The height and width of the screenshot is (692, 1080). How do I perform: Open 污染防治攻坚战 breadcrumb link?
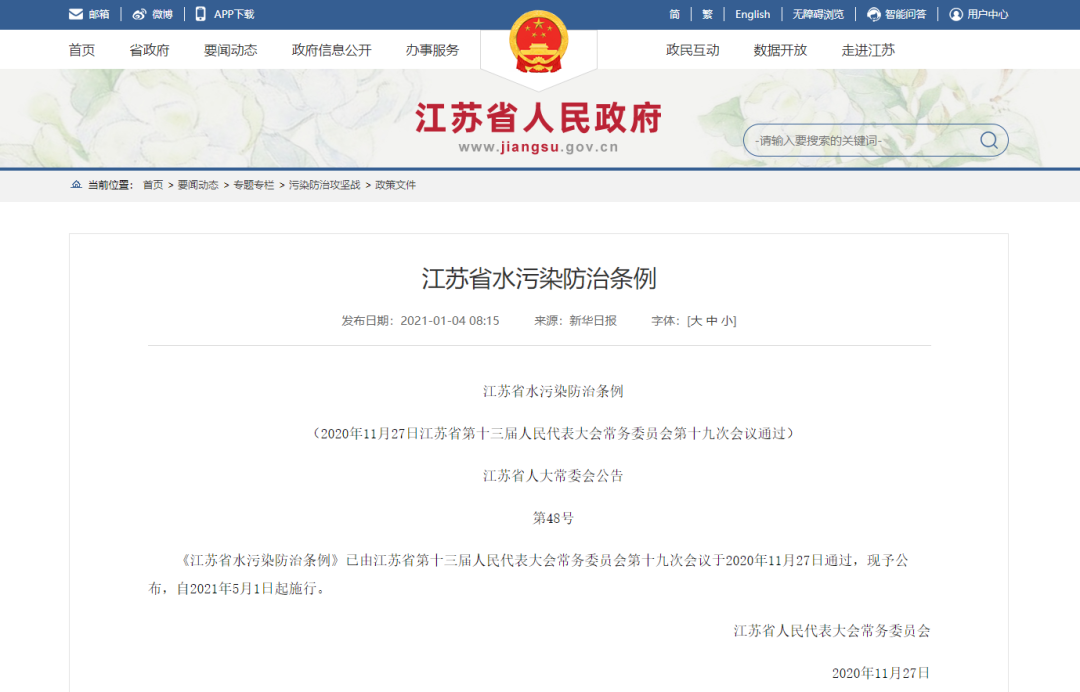pyautogui.click(x=324, y=185)
